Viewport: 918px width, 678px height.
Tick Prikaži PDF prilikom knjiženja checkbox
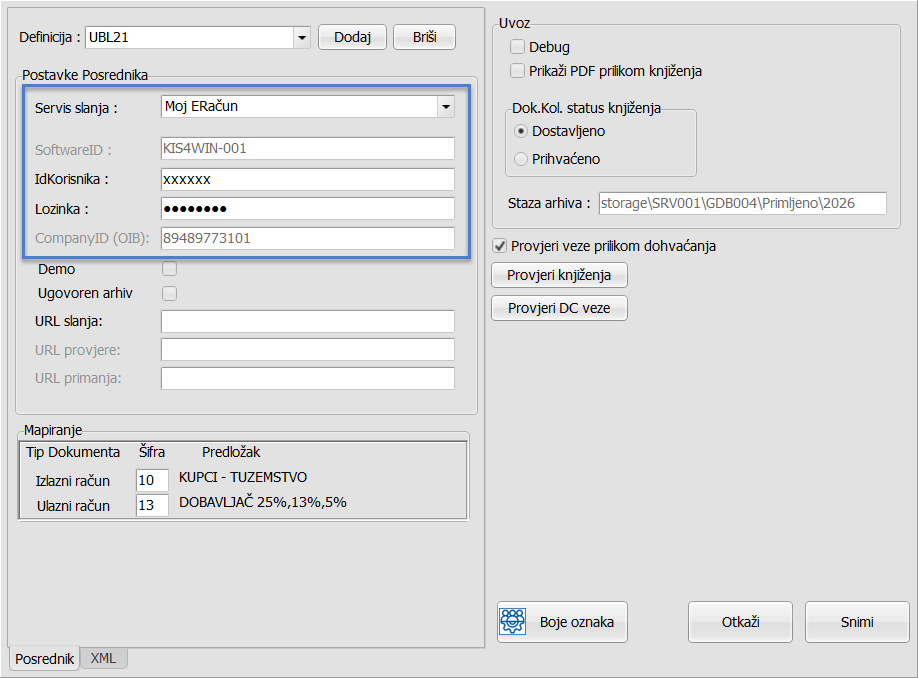517,71
